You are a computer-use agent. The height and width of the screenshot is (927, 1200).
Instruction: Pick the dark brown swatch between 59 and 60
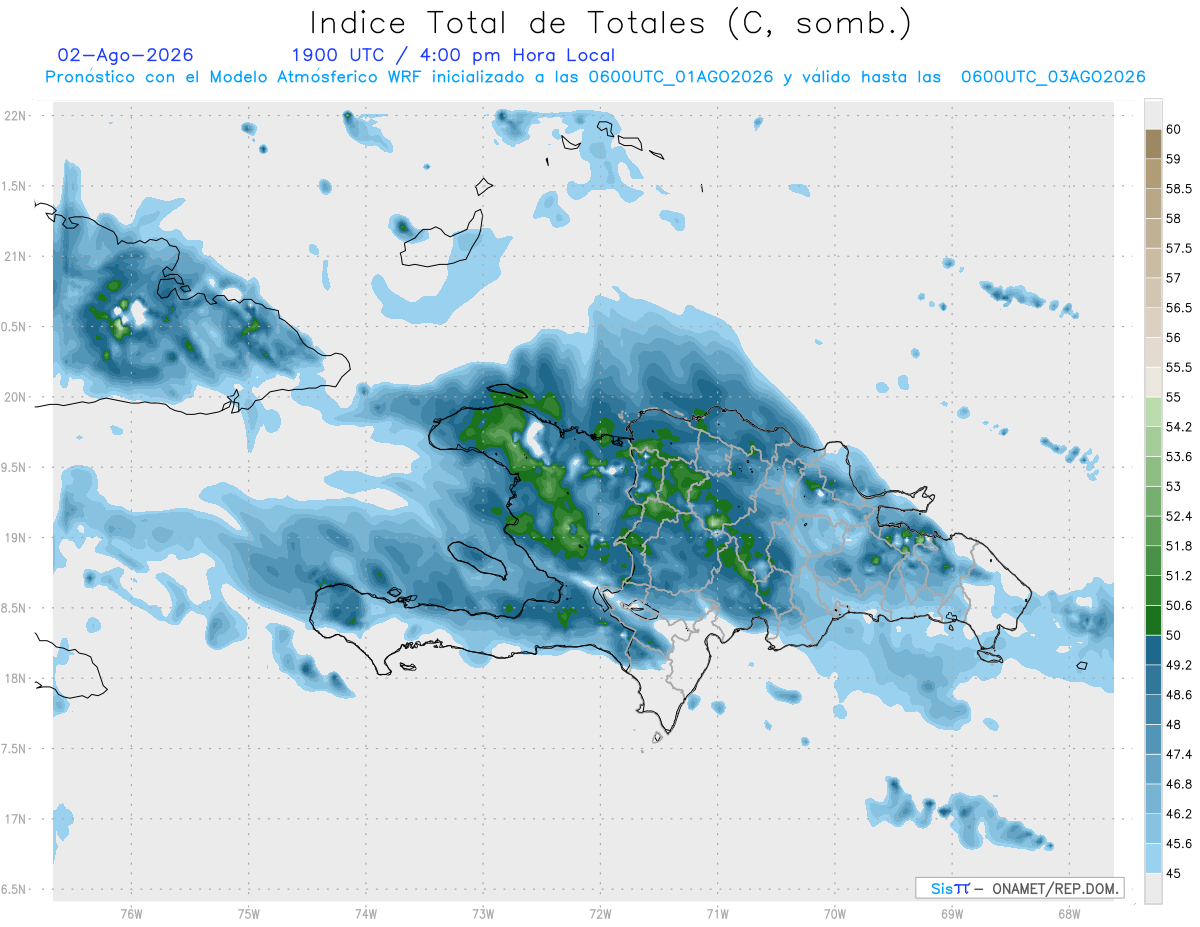coord(1153,144)
